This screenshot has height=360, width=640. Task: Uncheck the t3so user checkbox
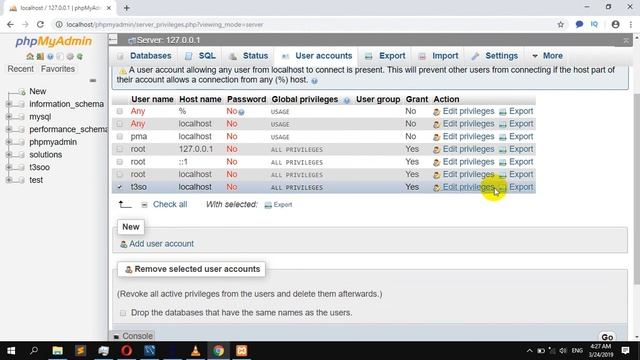click(x=120, y=187)
